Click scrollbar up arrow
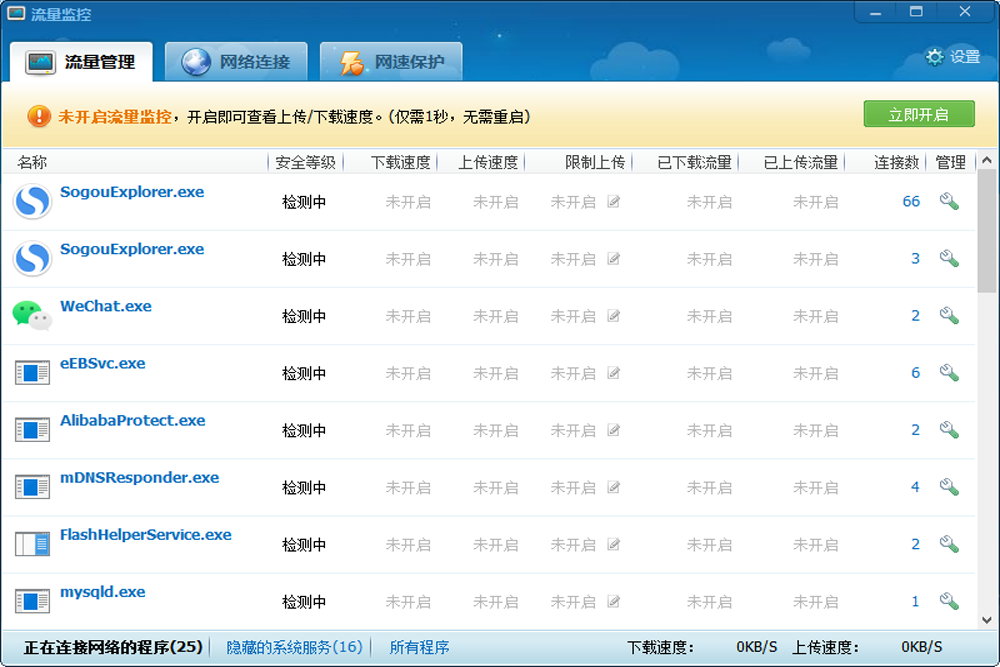Viewport: 1000px width, 667px height. (987, 161)
